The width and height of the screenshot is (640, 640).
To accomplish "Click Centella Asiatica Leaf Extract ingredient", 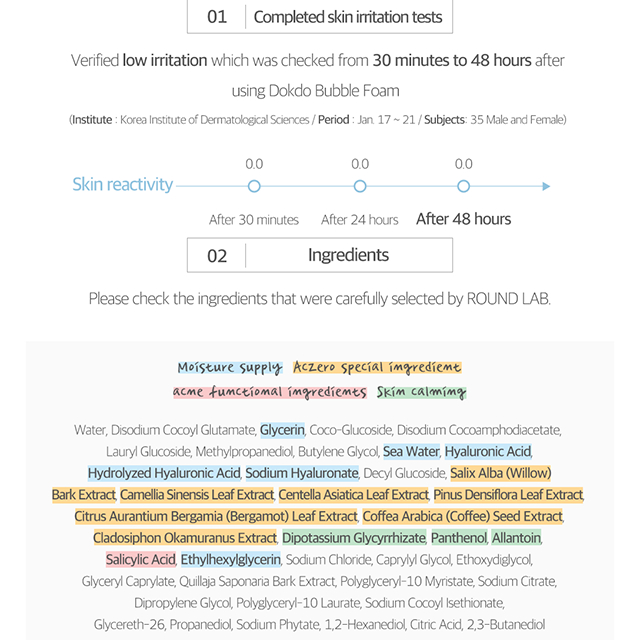I will coord(353,495).
